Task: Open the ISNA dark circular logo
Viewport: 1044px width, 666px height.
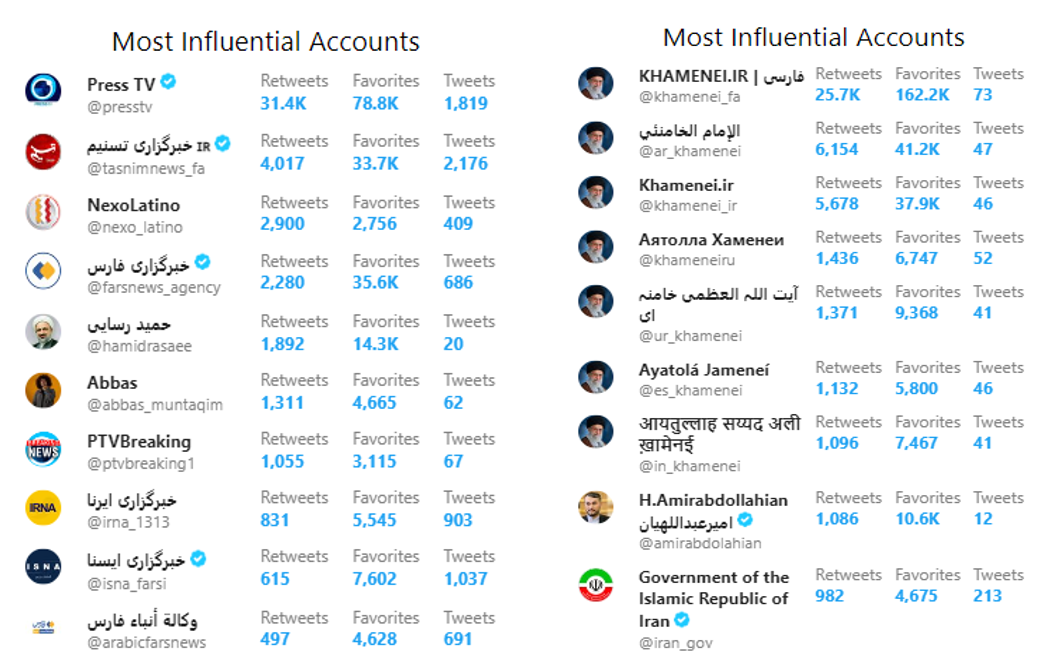Action: click(x=43, y=567)
